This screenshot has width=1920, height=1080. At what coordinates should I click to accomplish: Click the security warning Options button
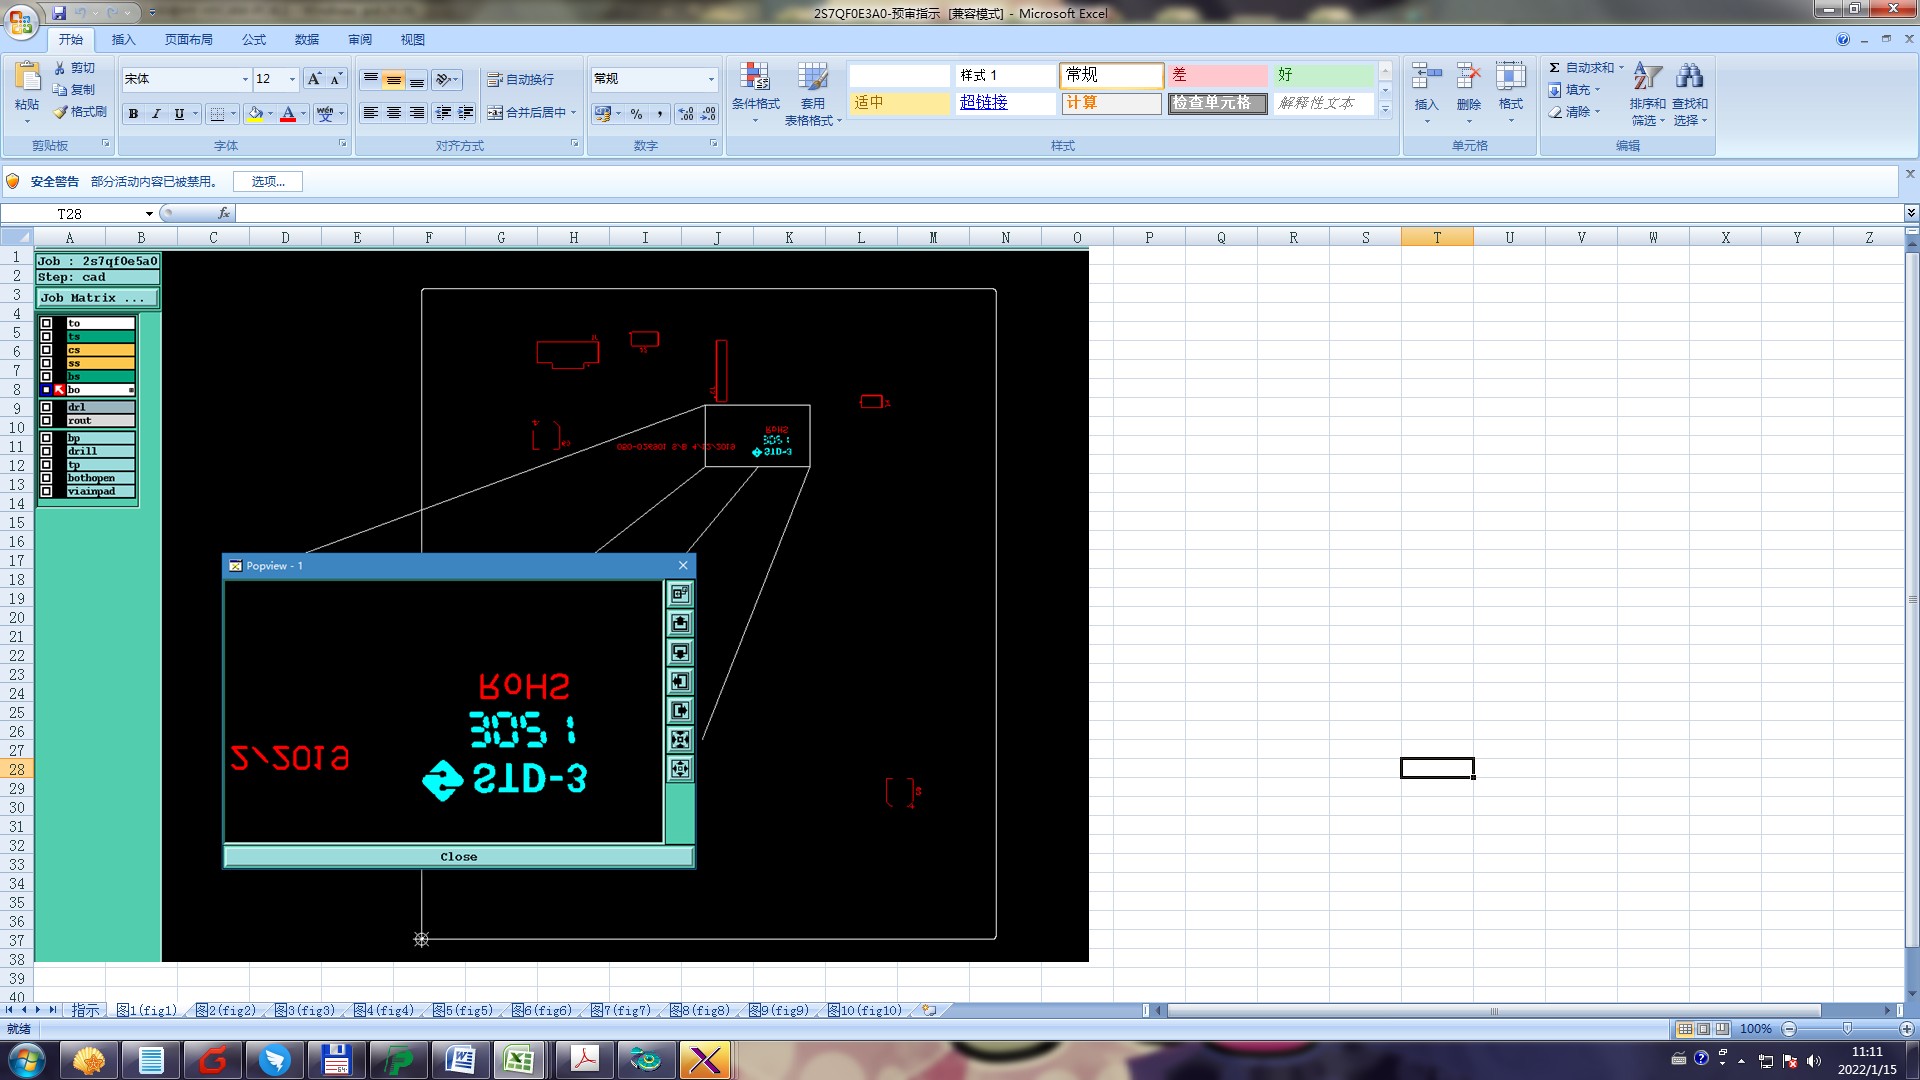(x=267, y=182)
